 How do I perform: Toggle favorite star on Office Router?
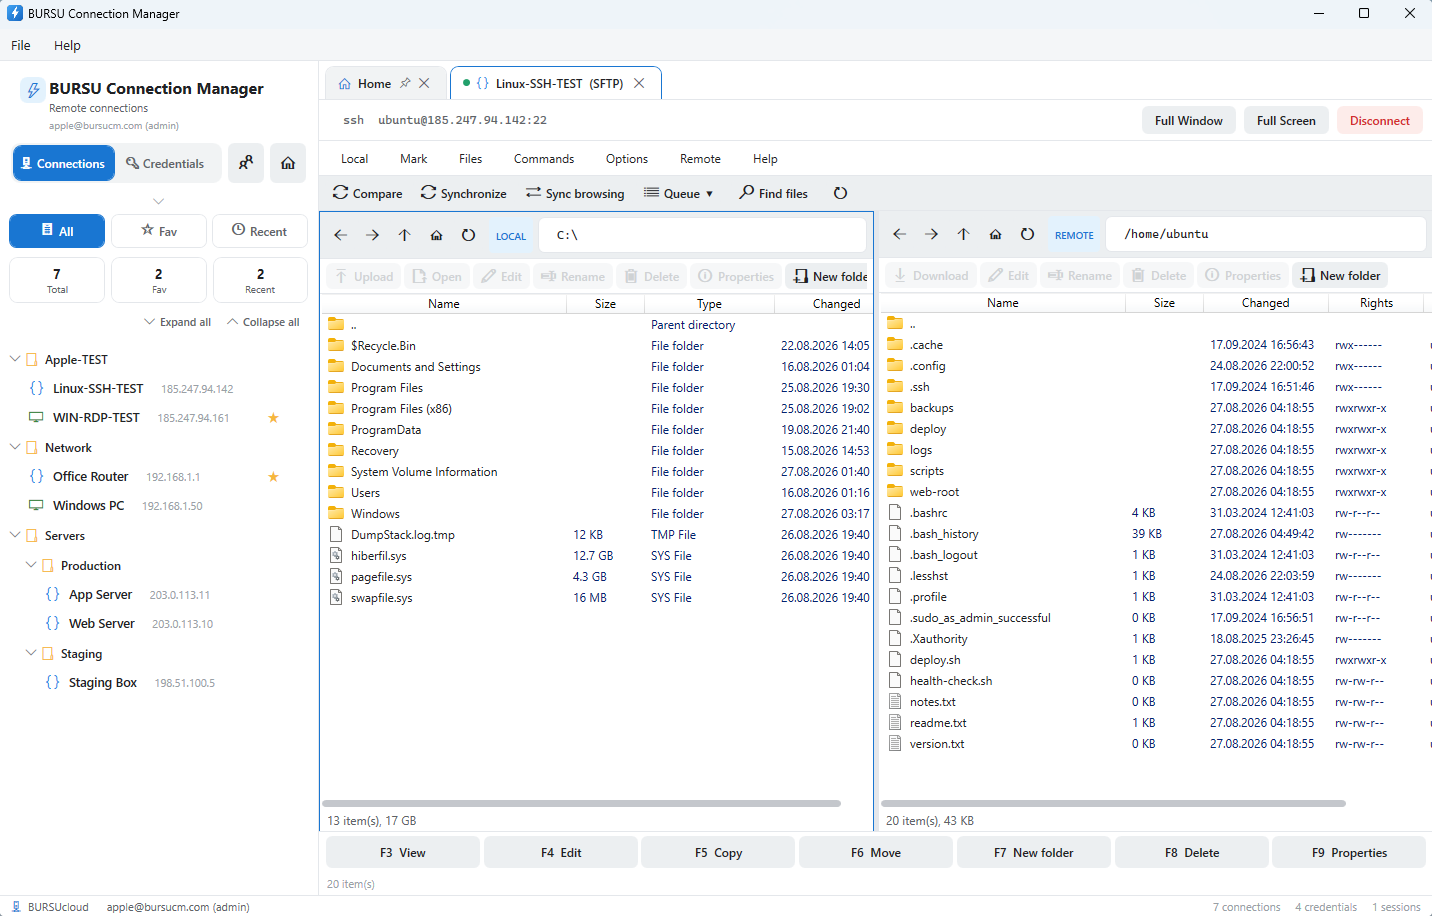(273, 477)
